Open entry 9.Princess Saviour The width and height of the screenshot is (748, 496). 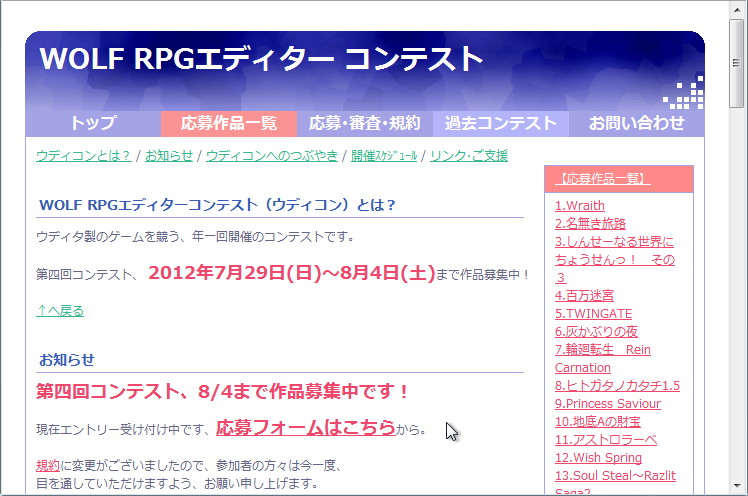click(x=608, y=403)
